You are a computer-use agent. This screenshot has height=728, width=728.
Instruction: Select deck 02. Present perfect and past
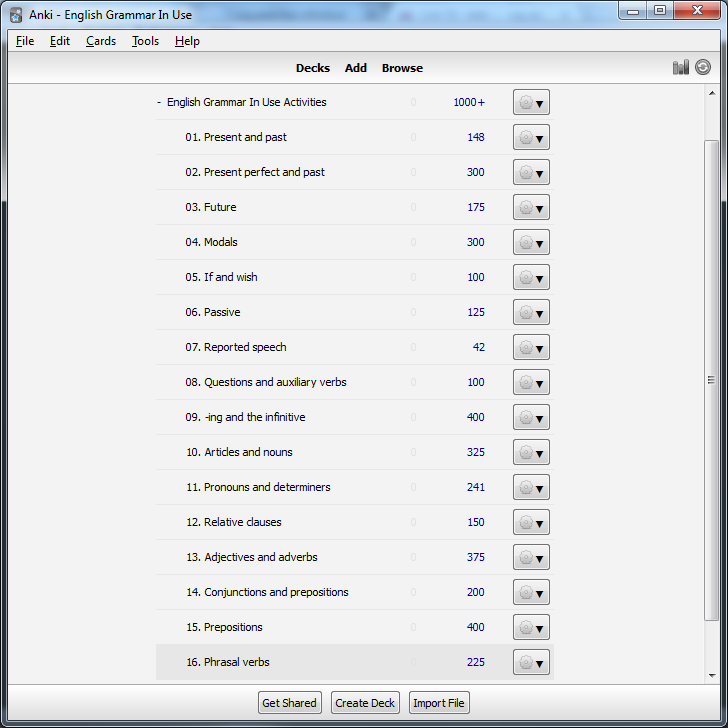(255, 172)
